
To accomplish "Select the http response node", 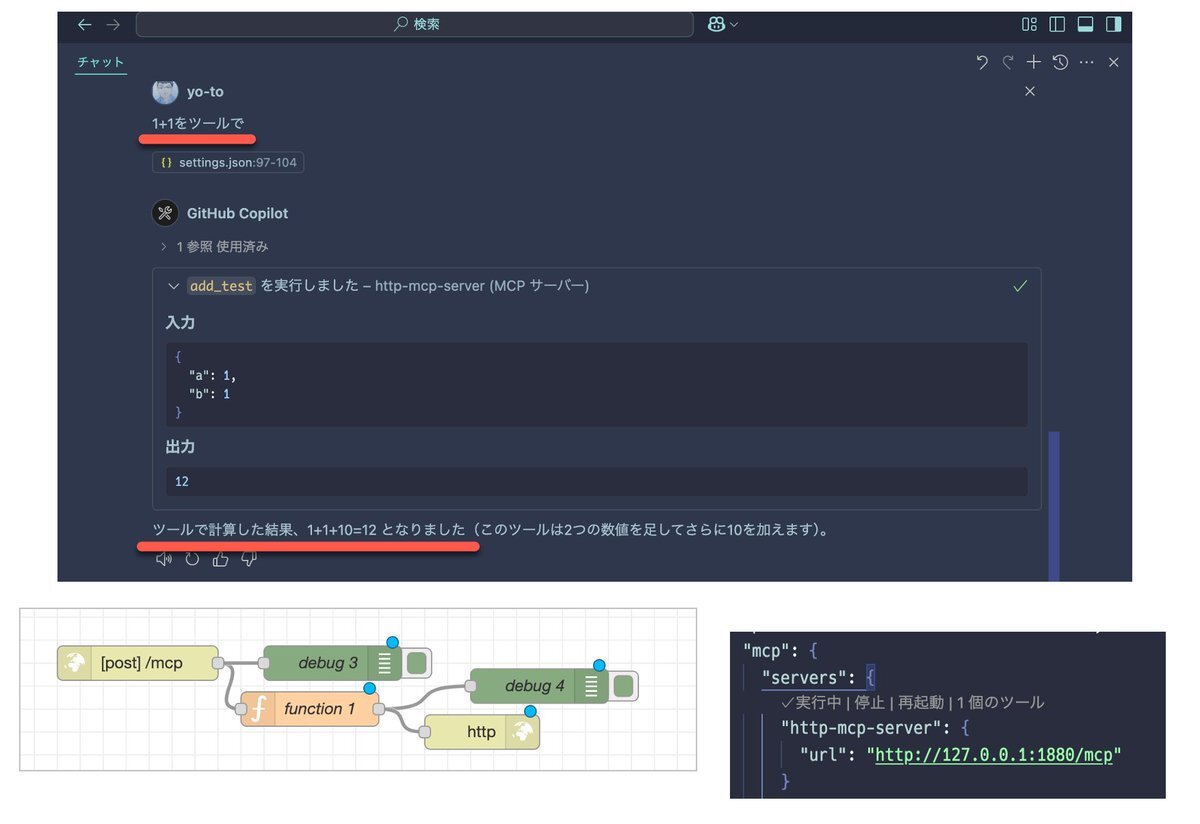I will [x=482, y=732].
